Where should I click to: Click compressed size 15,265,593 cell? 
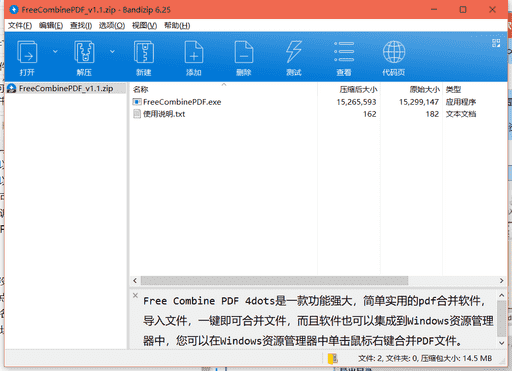(356, 102)
